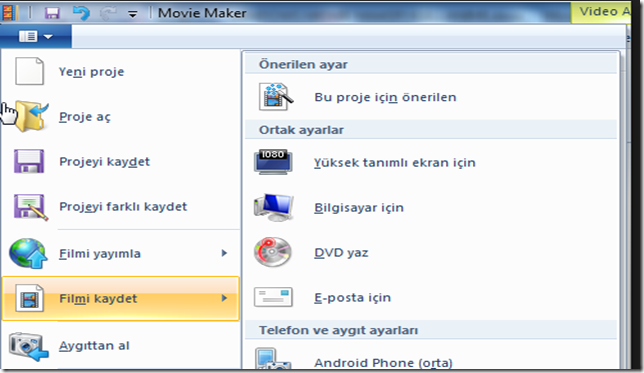Click the Telefon ve aygıt ayarları header

[x=431, y=330]
